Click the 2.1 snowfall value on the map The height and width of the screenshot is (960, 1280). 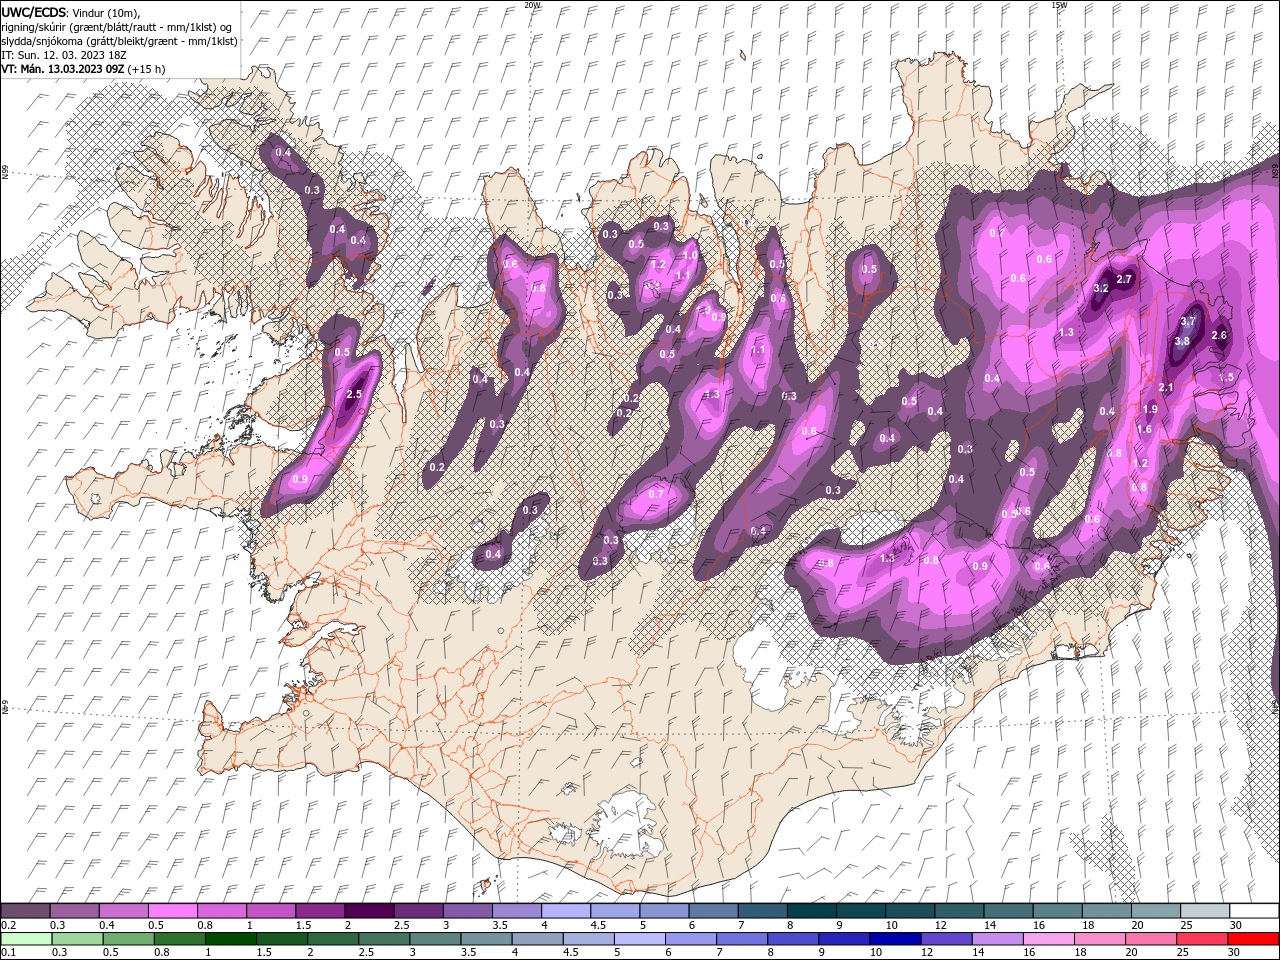point(1166,387)
